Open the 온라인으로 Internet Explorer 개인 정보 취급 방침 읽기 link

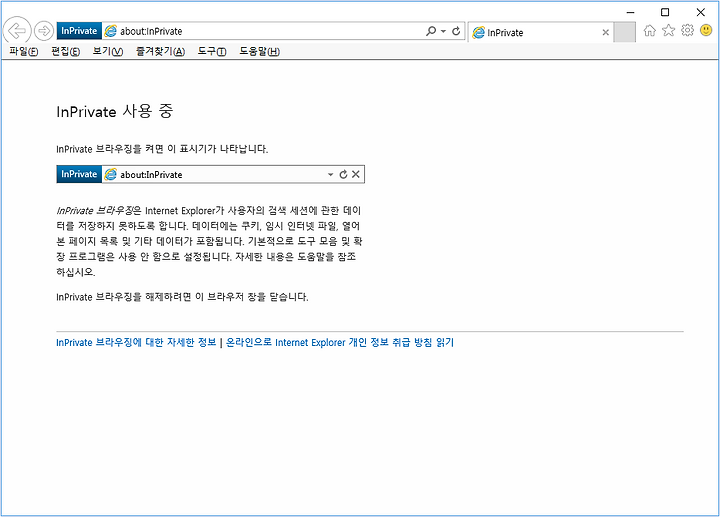tap(340, 343)
